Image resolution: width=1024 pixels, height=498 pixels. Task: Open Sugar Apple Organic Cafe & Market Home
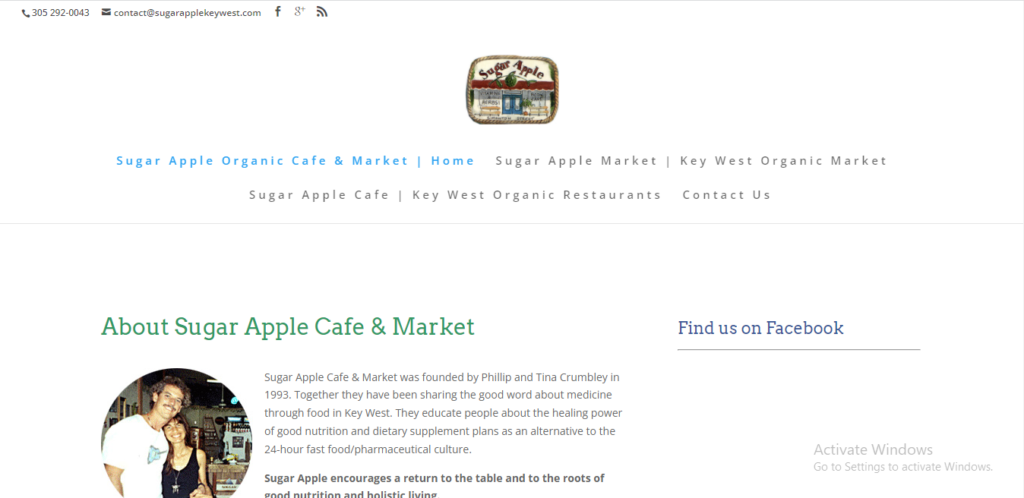pos(295,161)
